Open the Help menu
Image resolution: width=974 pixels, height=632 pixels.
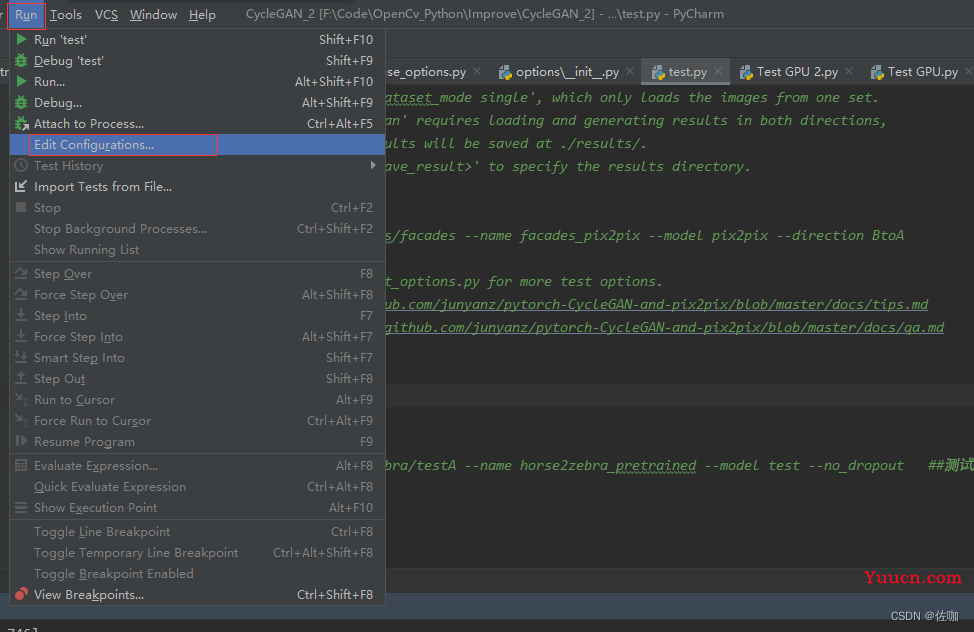[x=202, y=14]
